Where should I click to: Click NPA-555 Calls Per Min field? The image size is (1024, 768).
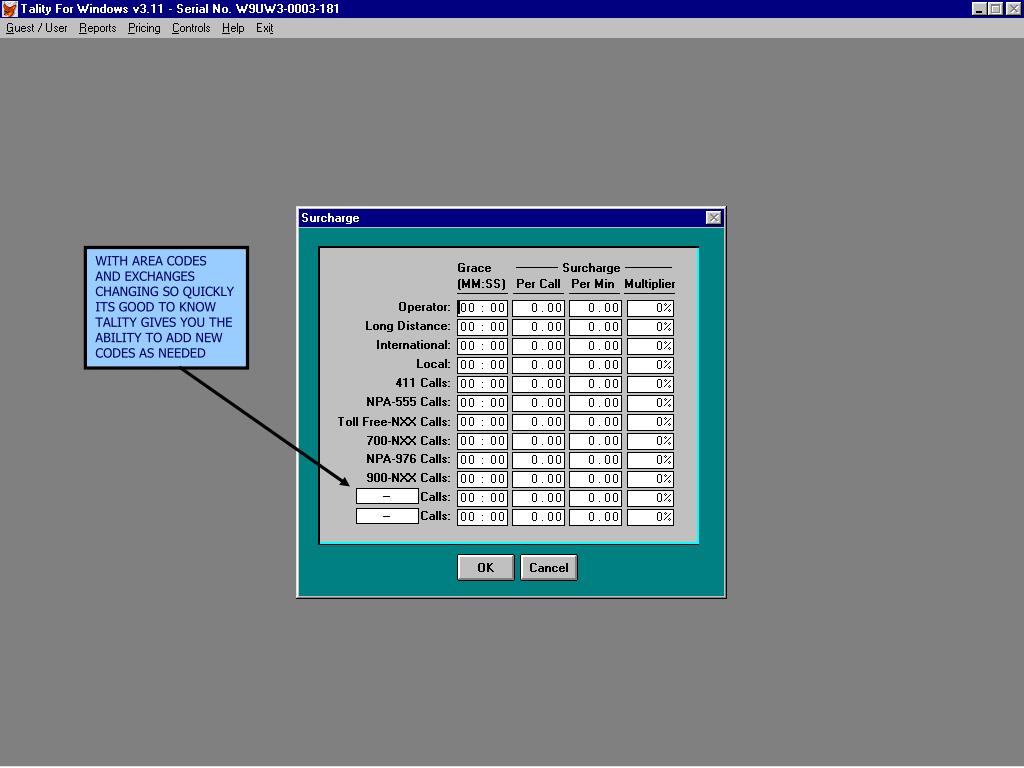click(x=595, y=402)
